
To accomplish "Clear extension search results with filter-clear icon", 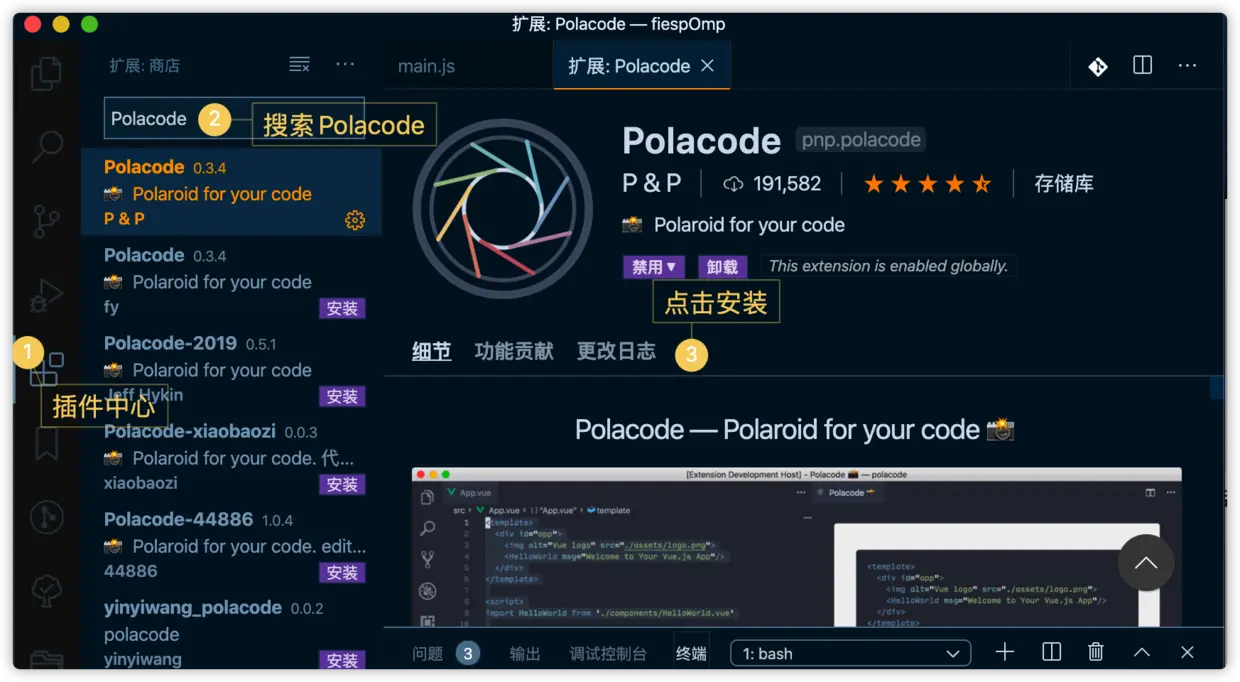I will [x=299, y=65].
